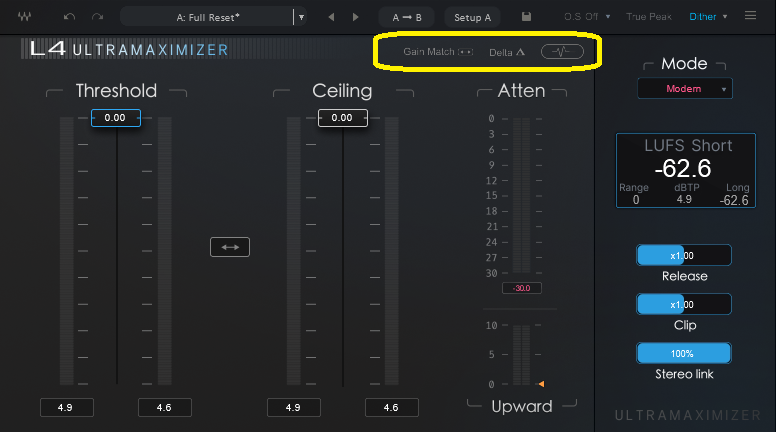Open the Mode dropdown showing Modern

pyautogui.click(x=685, y=89)
